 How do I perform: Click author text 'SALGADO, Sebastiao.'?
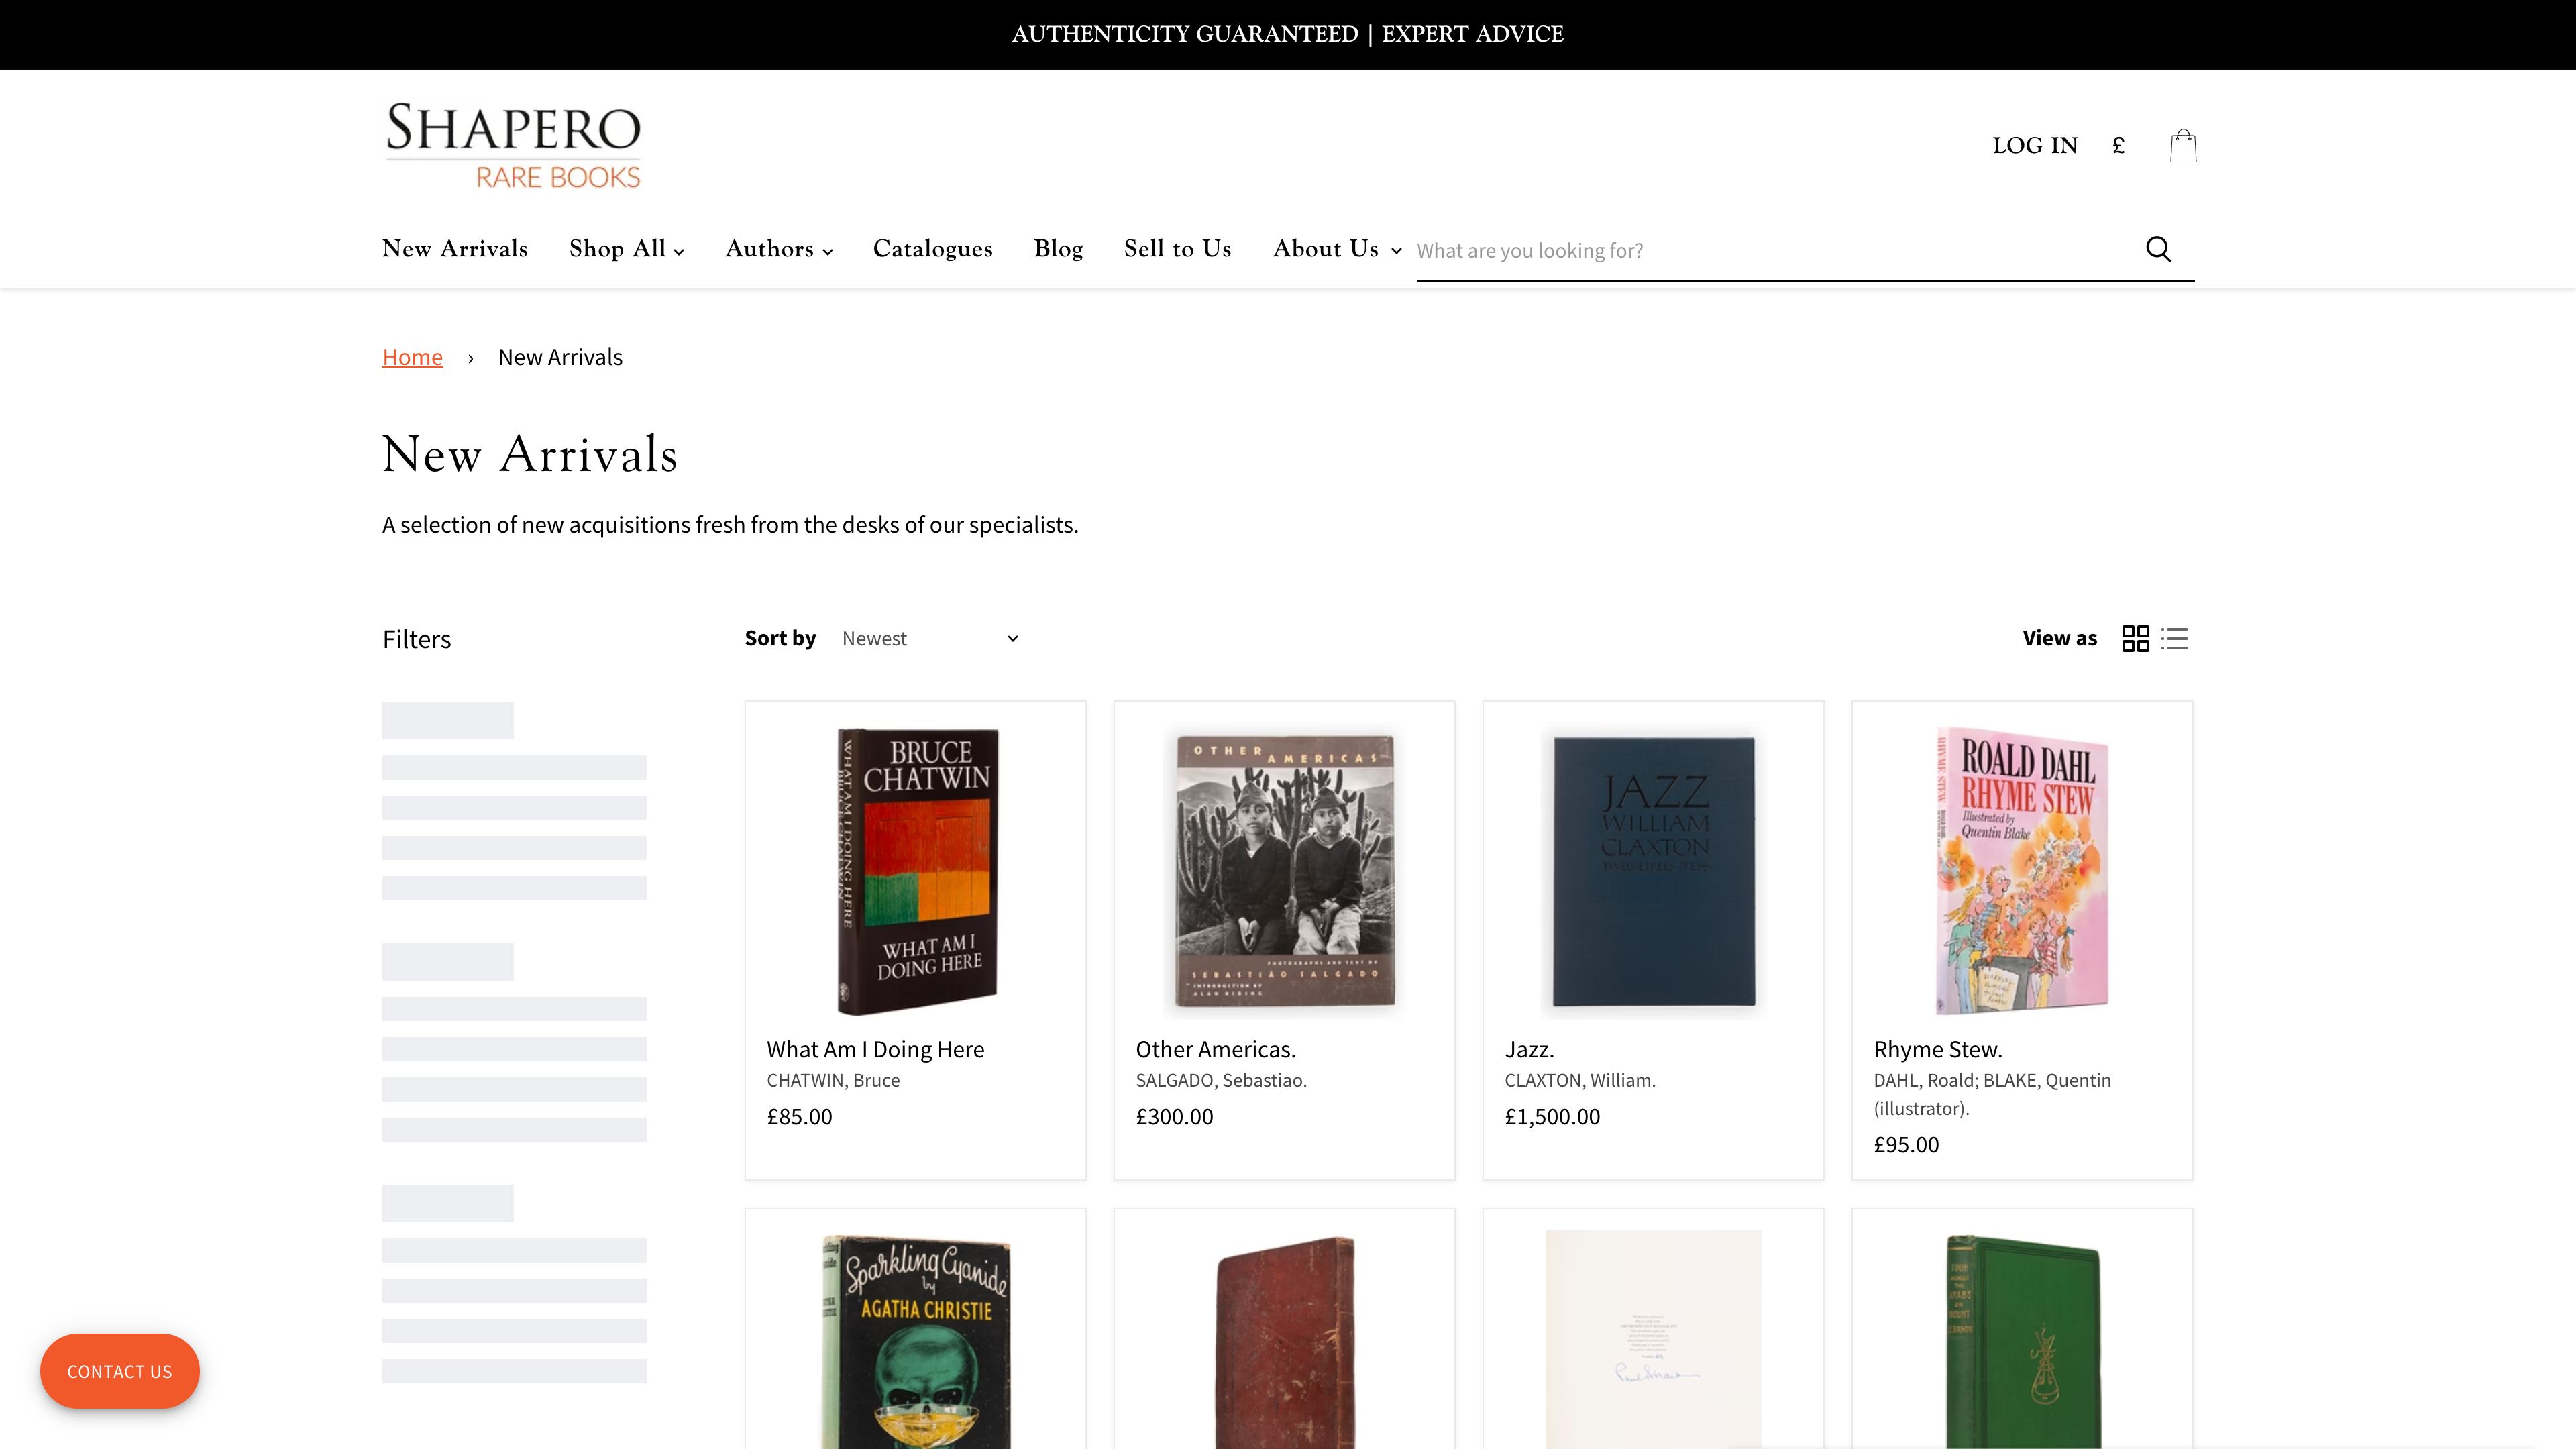coord(1221,1080)
